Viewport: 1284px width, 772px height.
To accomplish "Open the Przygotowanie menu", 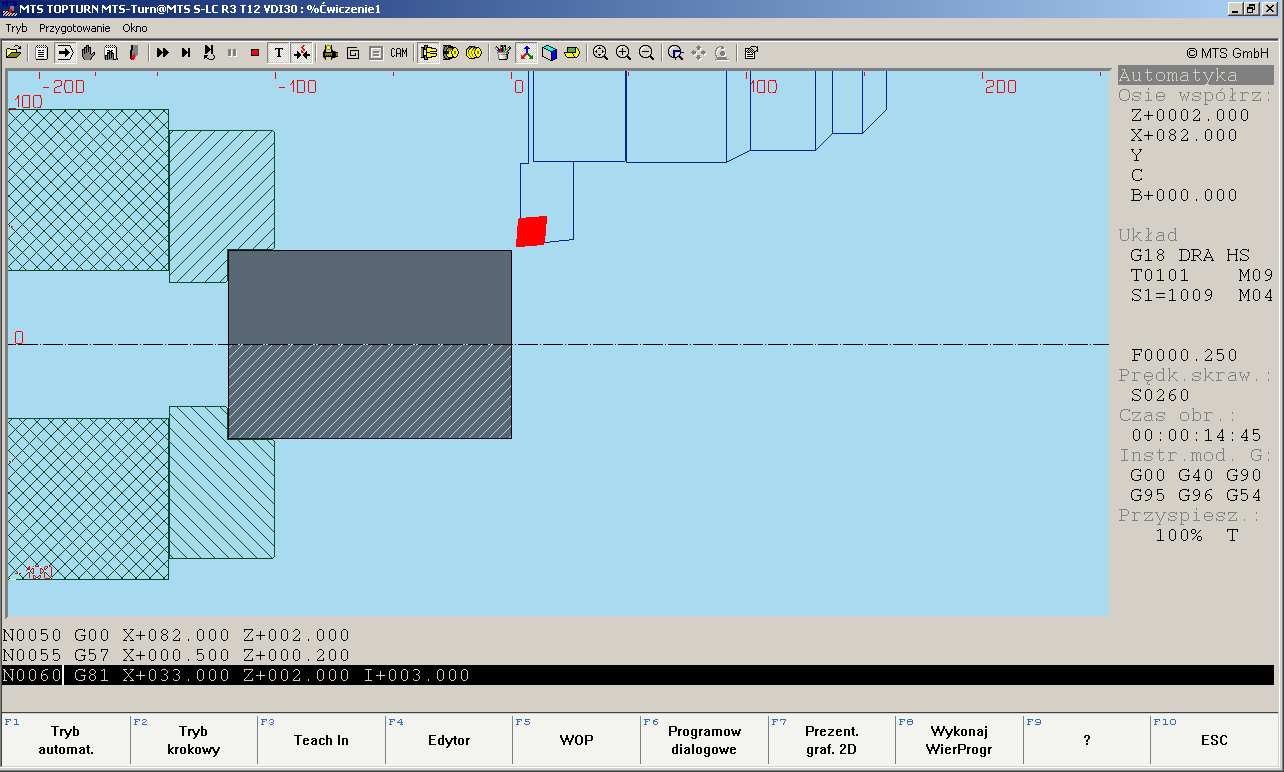I will [x=74, y=28].
